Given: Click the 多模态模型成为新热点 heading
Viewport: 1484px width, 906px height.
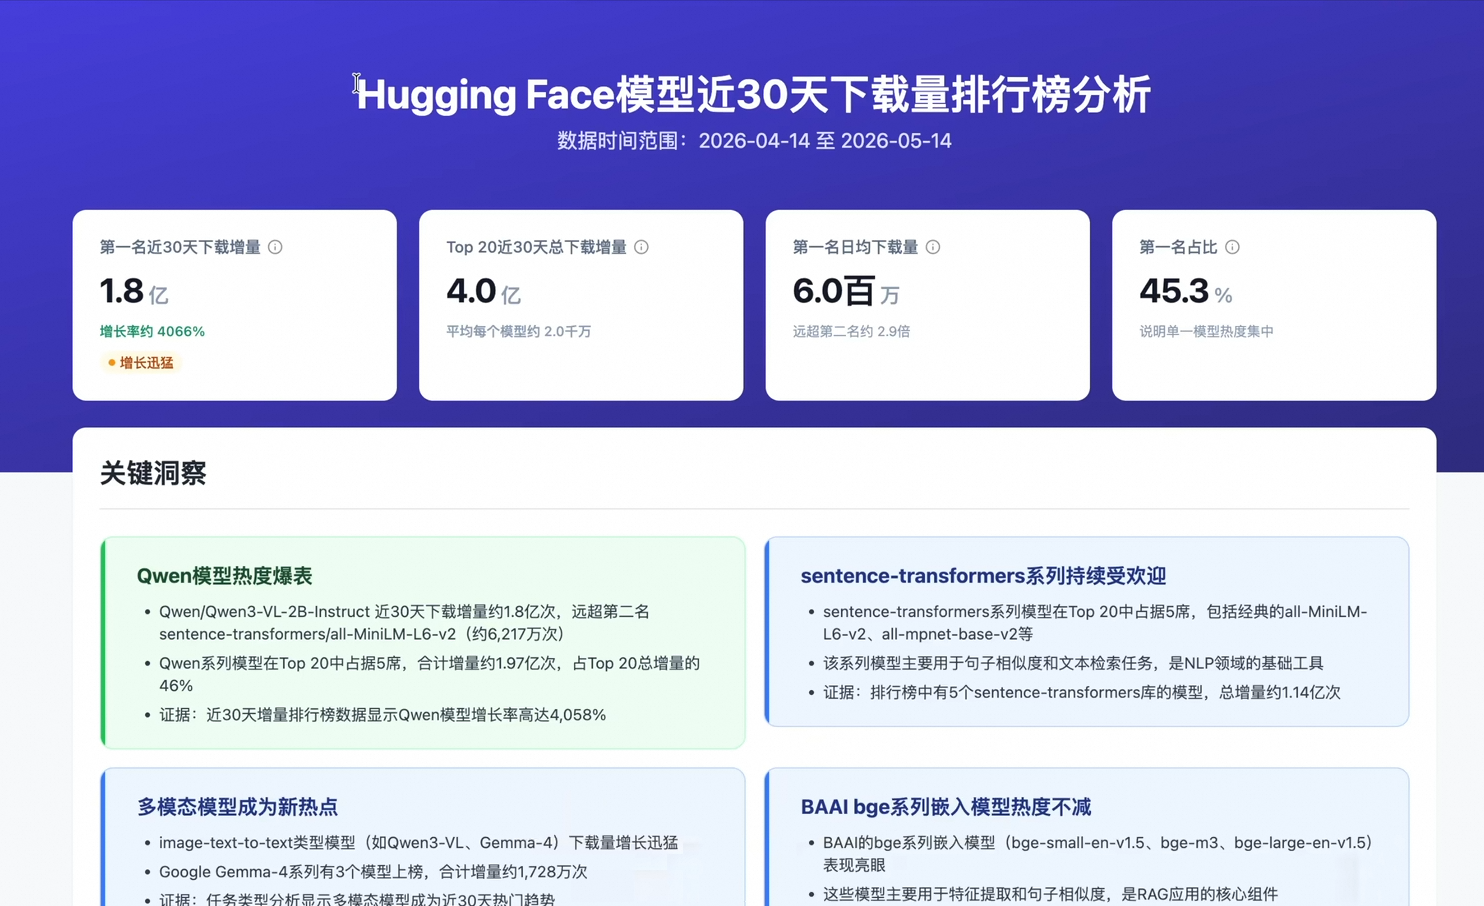Looking at the screenshot, I should click(x=238, y=807).
